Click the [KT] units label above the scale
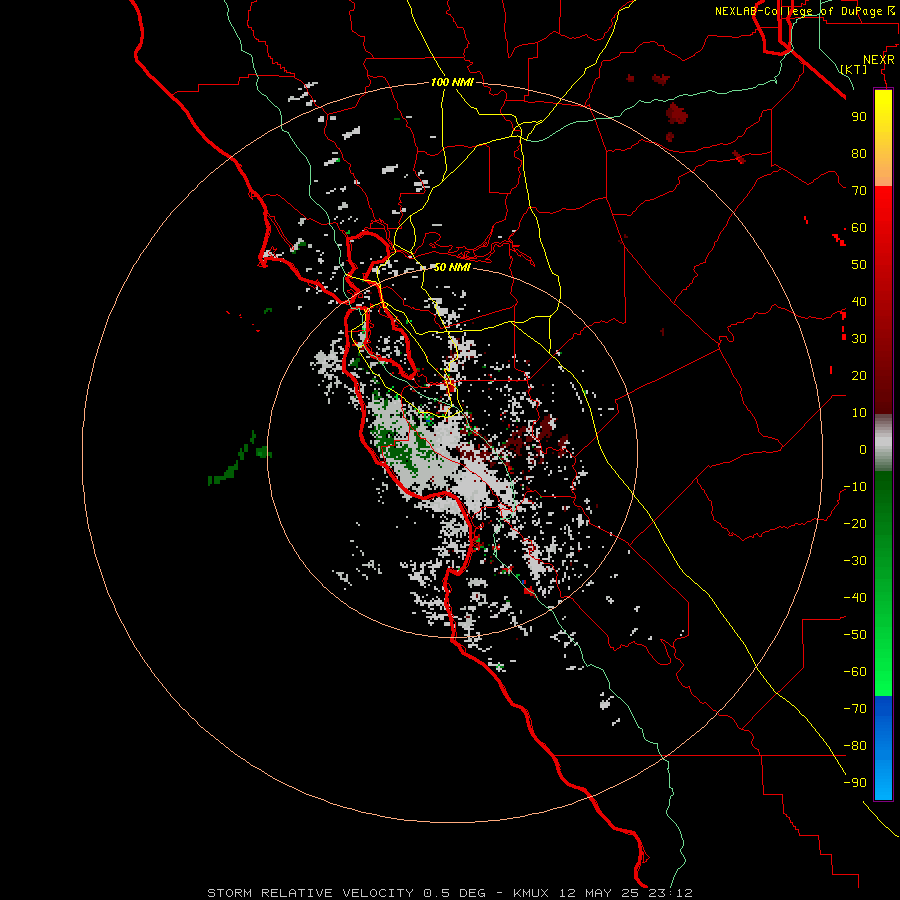This screenshot has height=900, width=900. tap(854, 69)
